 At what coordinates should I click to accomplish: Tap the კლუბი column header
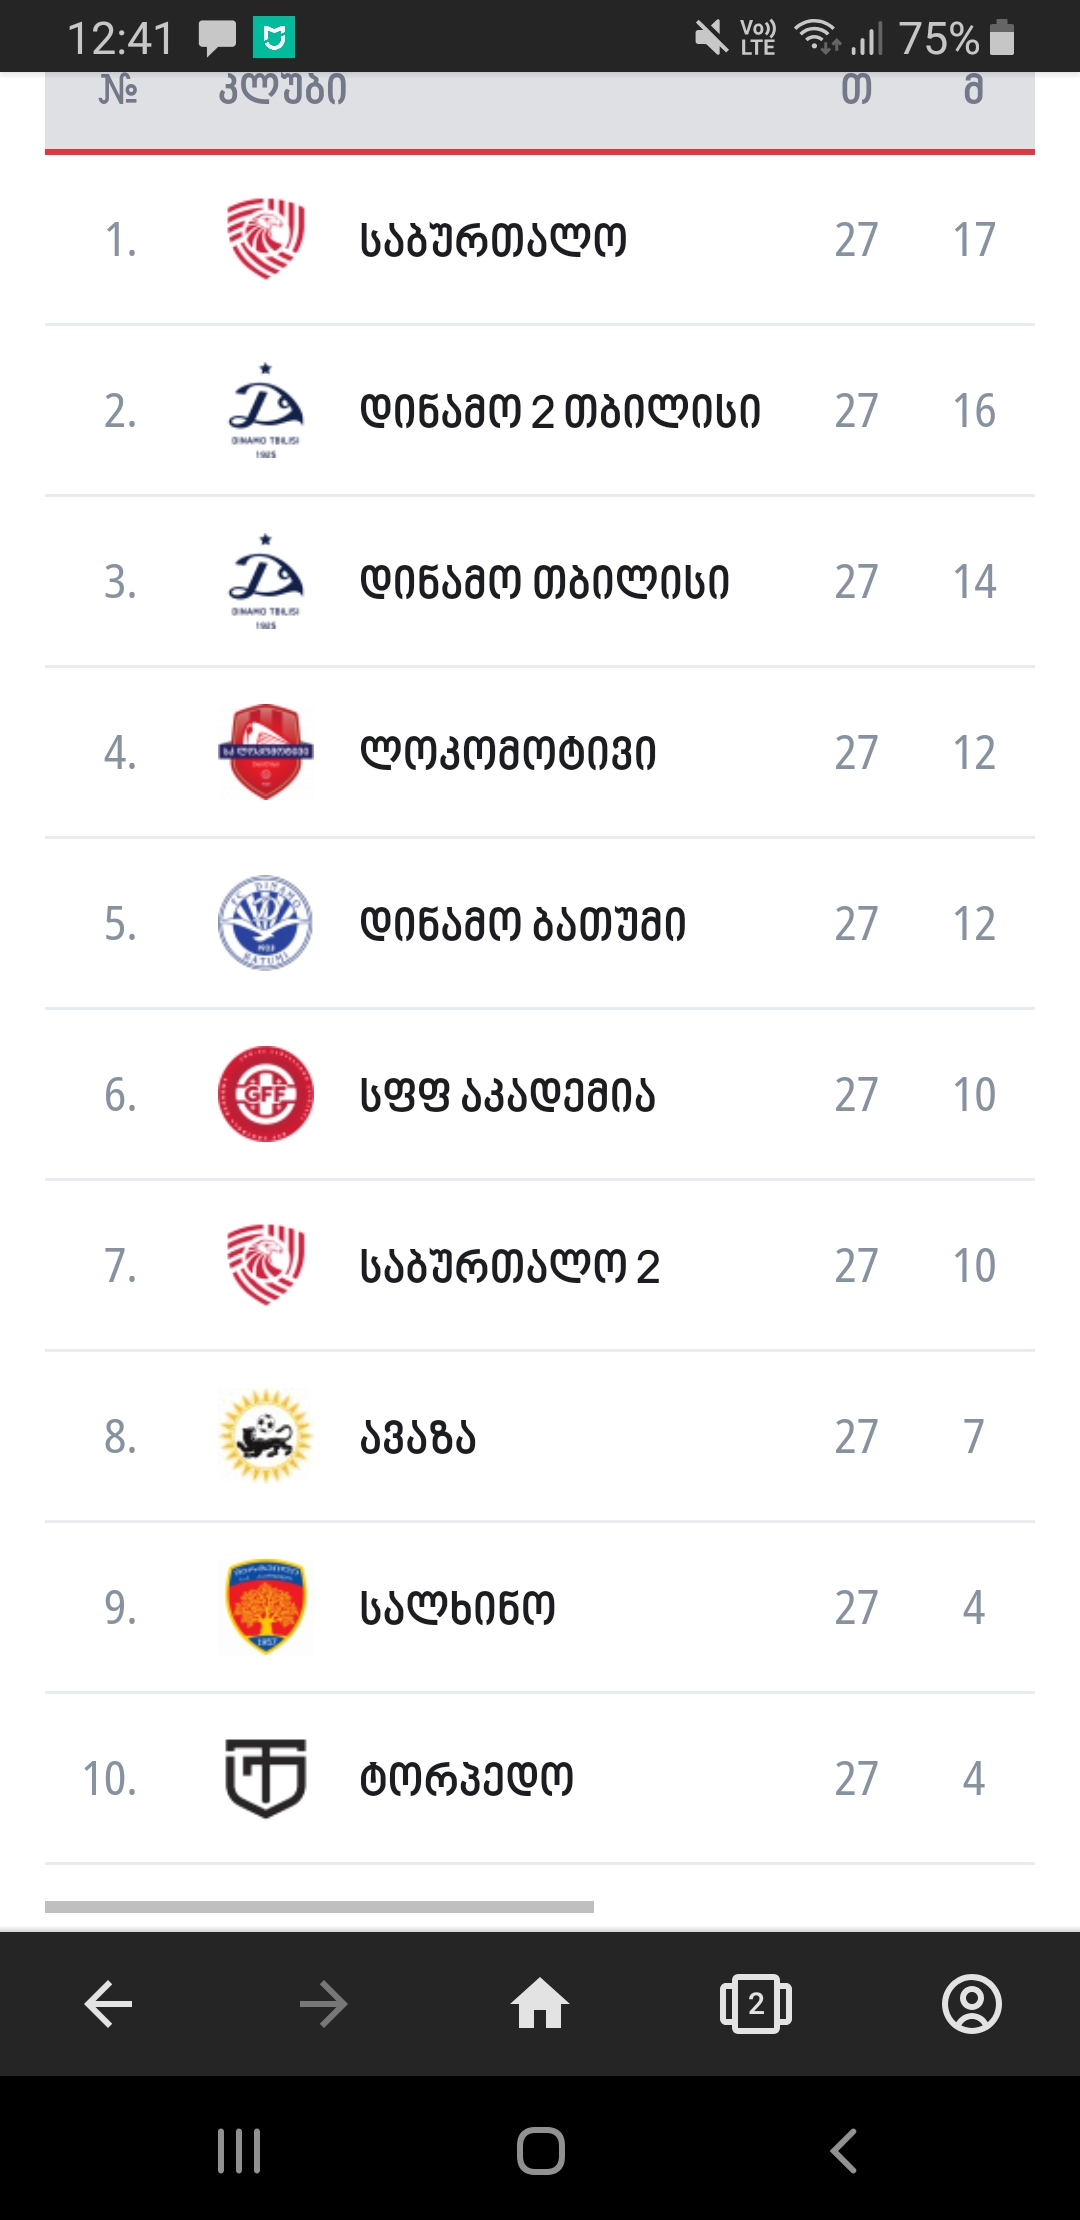point(282,92)
